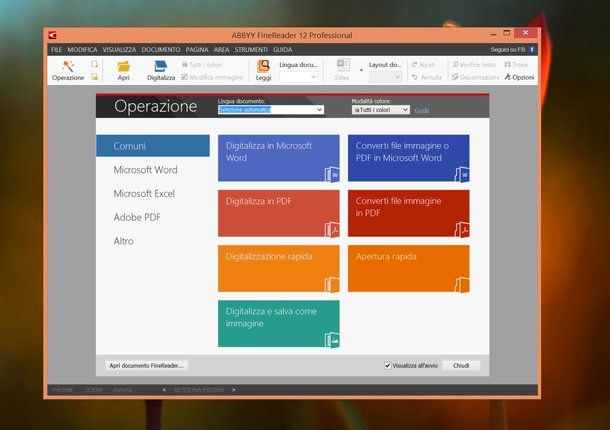Screen dimensions: 610x430
Task: Click the Seguici su FB link
Action: [508, 50]
